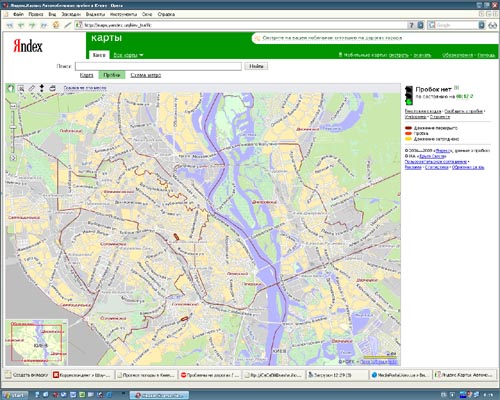This screenshot has height=400, width=500.
Task: Open address bar dropdown arrow
Action: tap(421, 25)
